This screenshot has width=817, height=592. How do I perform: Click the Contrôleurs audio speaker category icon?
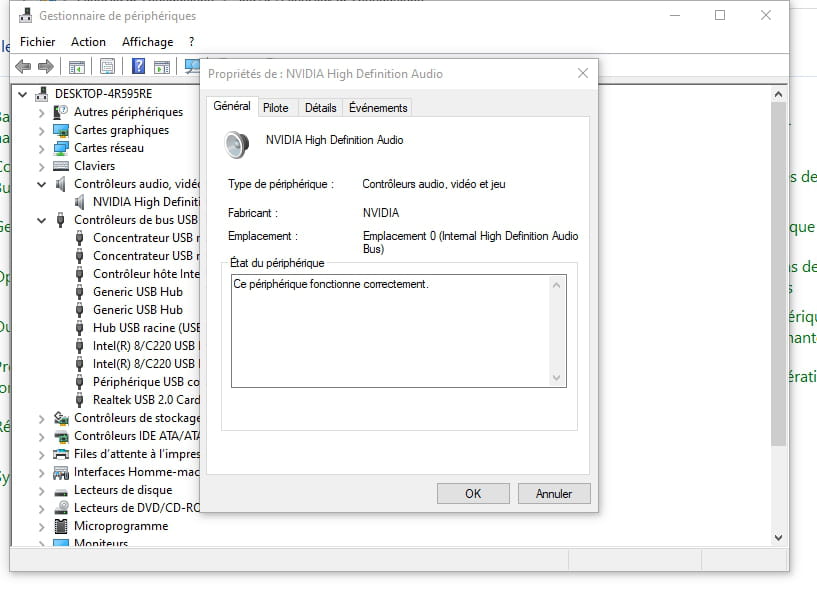click(x=61, y=183)
